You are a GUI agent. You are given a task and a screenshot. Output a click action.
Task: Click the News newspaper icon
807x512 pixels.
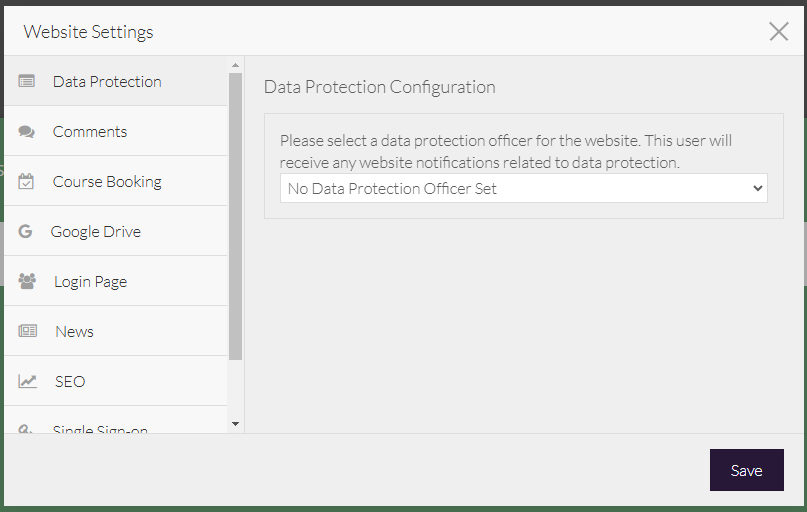[x=27, y=331]
